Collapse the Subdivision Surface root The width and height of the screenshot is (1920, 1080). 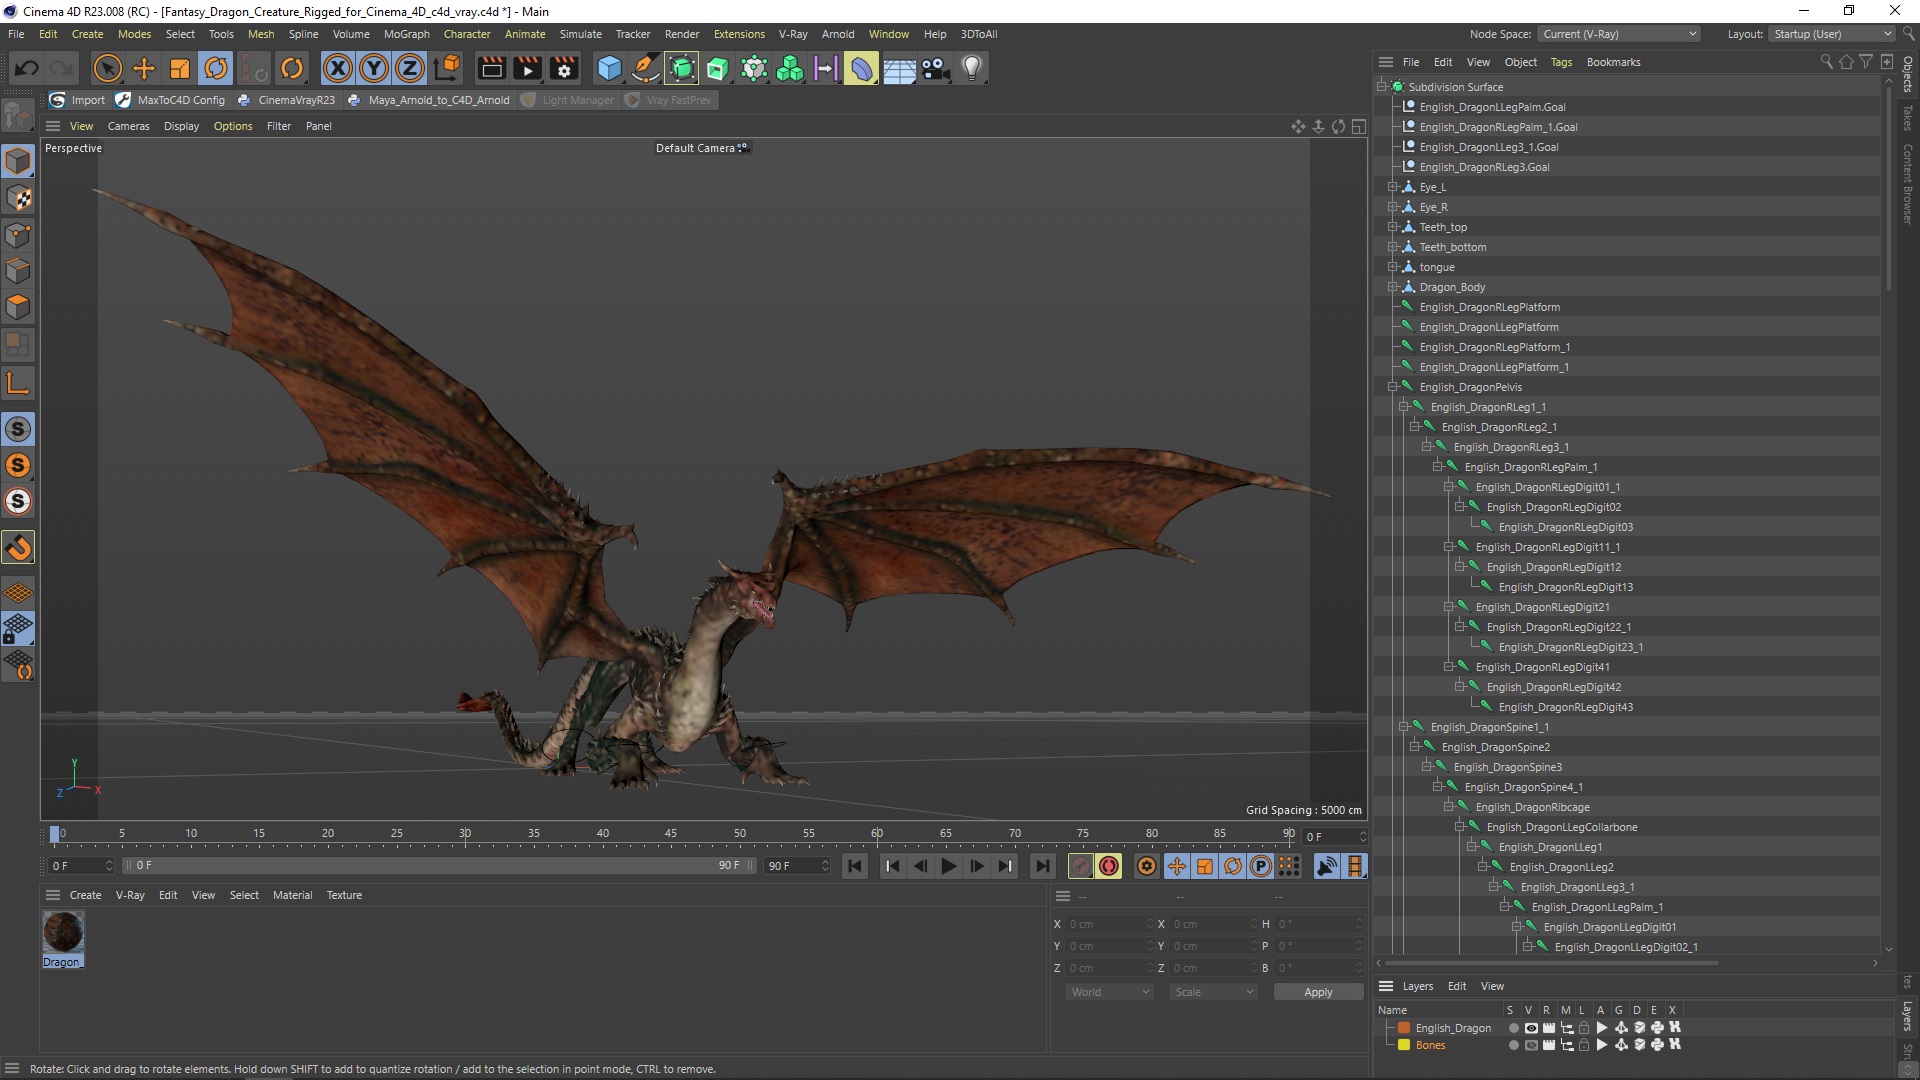pos(1381,87)
